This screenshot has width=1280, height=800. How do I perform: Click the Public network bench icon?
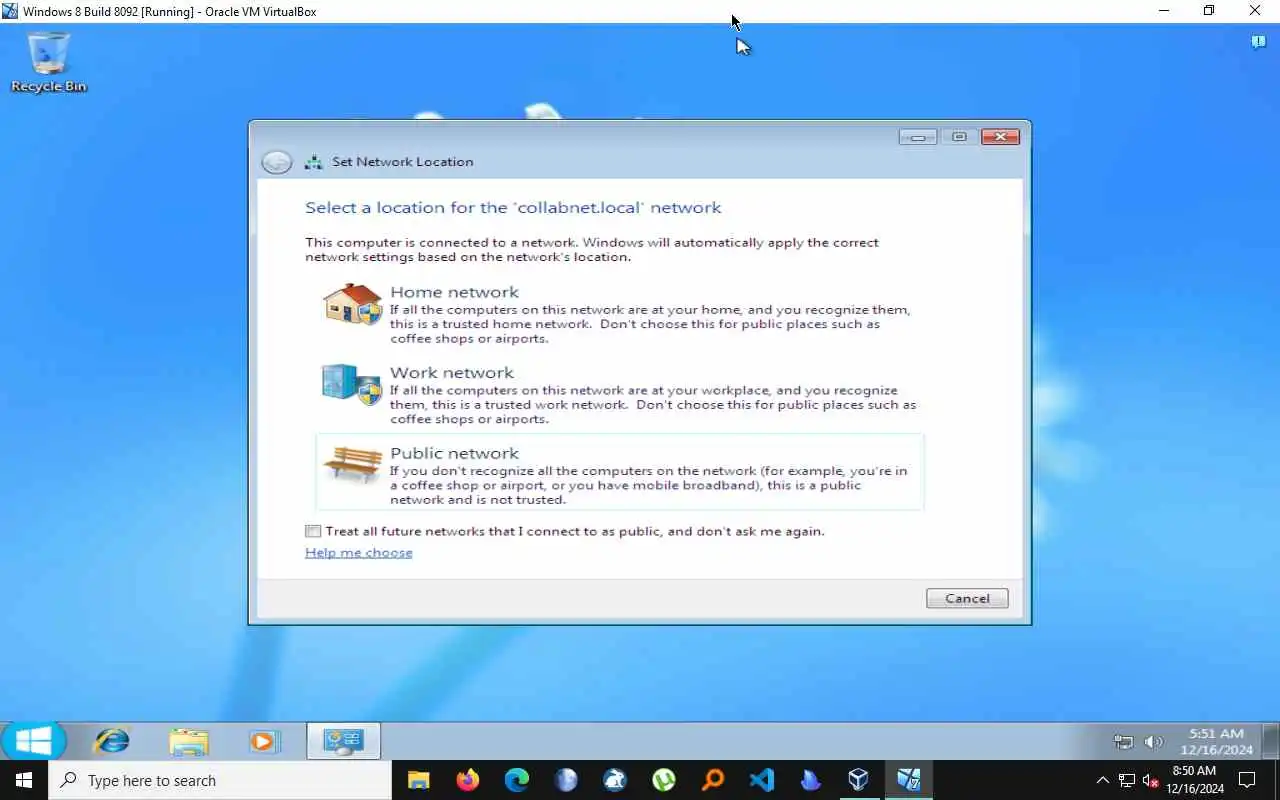[352, 464]
